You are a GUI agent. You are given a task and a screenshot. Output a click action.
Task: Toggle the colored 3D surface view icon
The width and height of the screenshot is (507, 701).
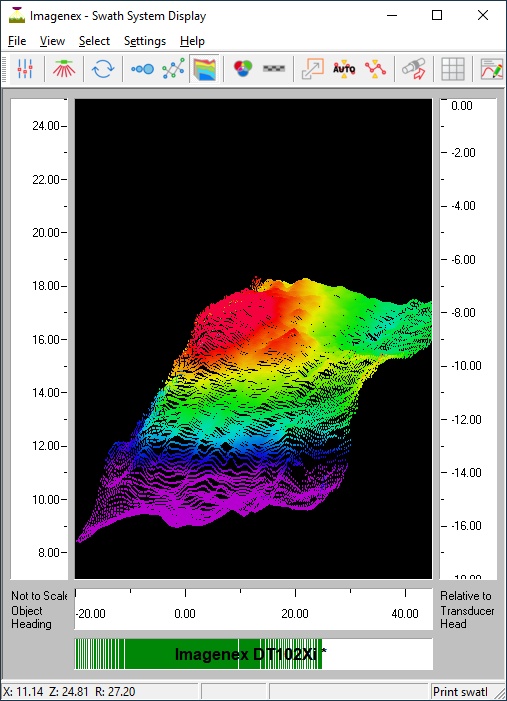pos(204,69)
